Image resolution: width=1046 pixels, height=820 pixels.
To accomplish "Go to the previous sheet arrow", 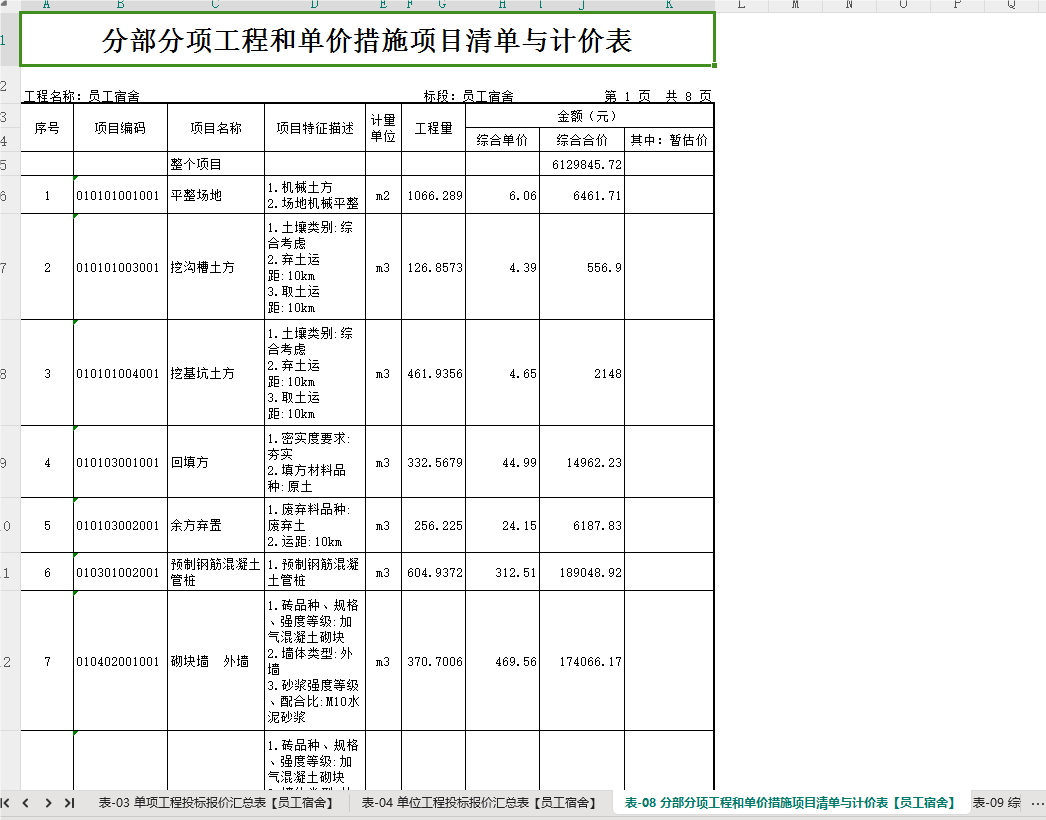I will pyautogui.click(x=26, y=803).
